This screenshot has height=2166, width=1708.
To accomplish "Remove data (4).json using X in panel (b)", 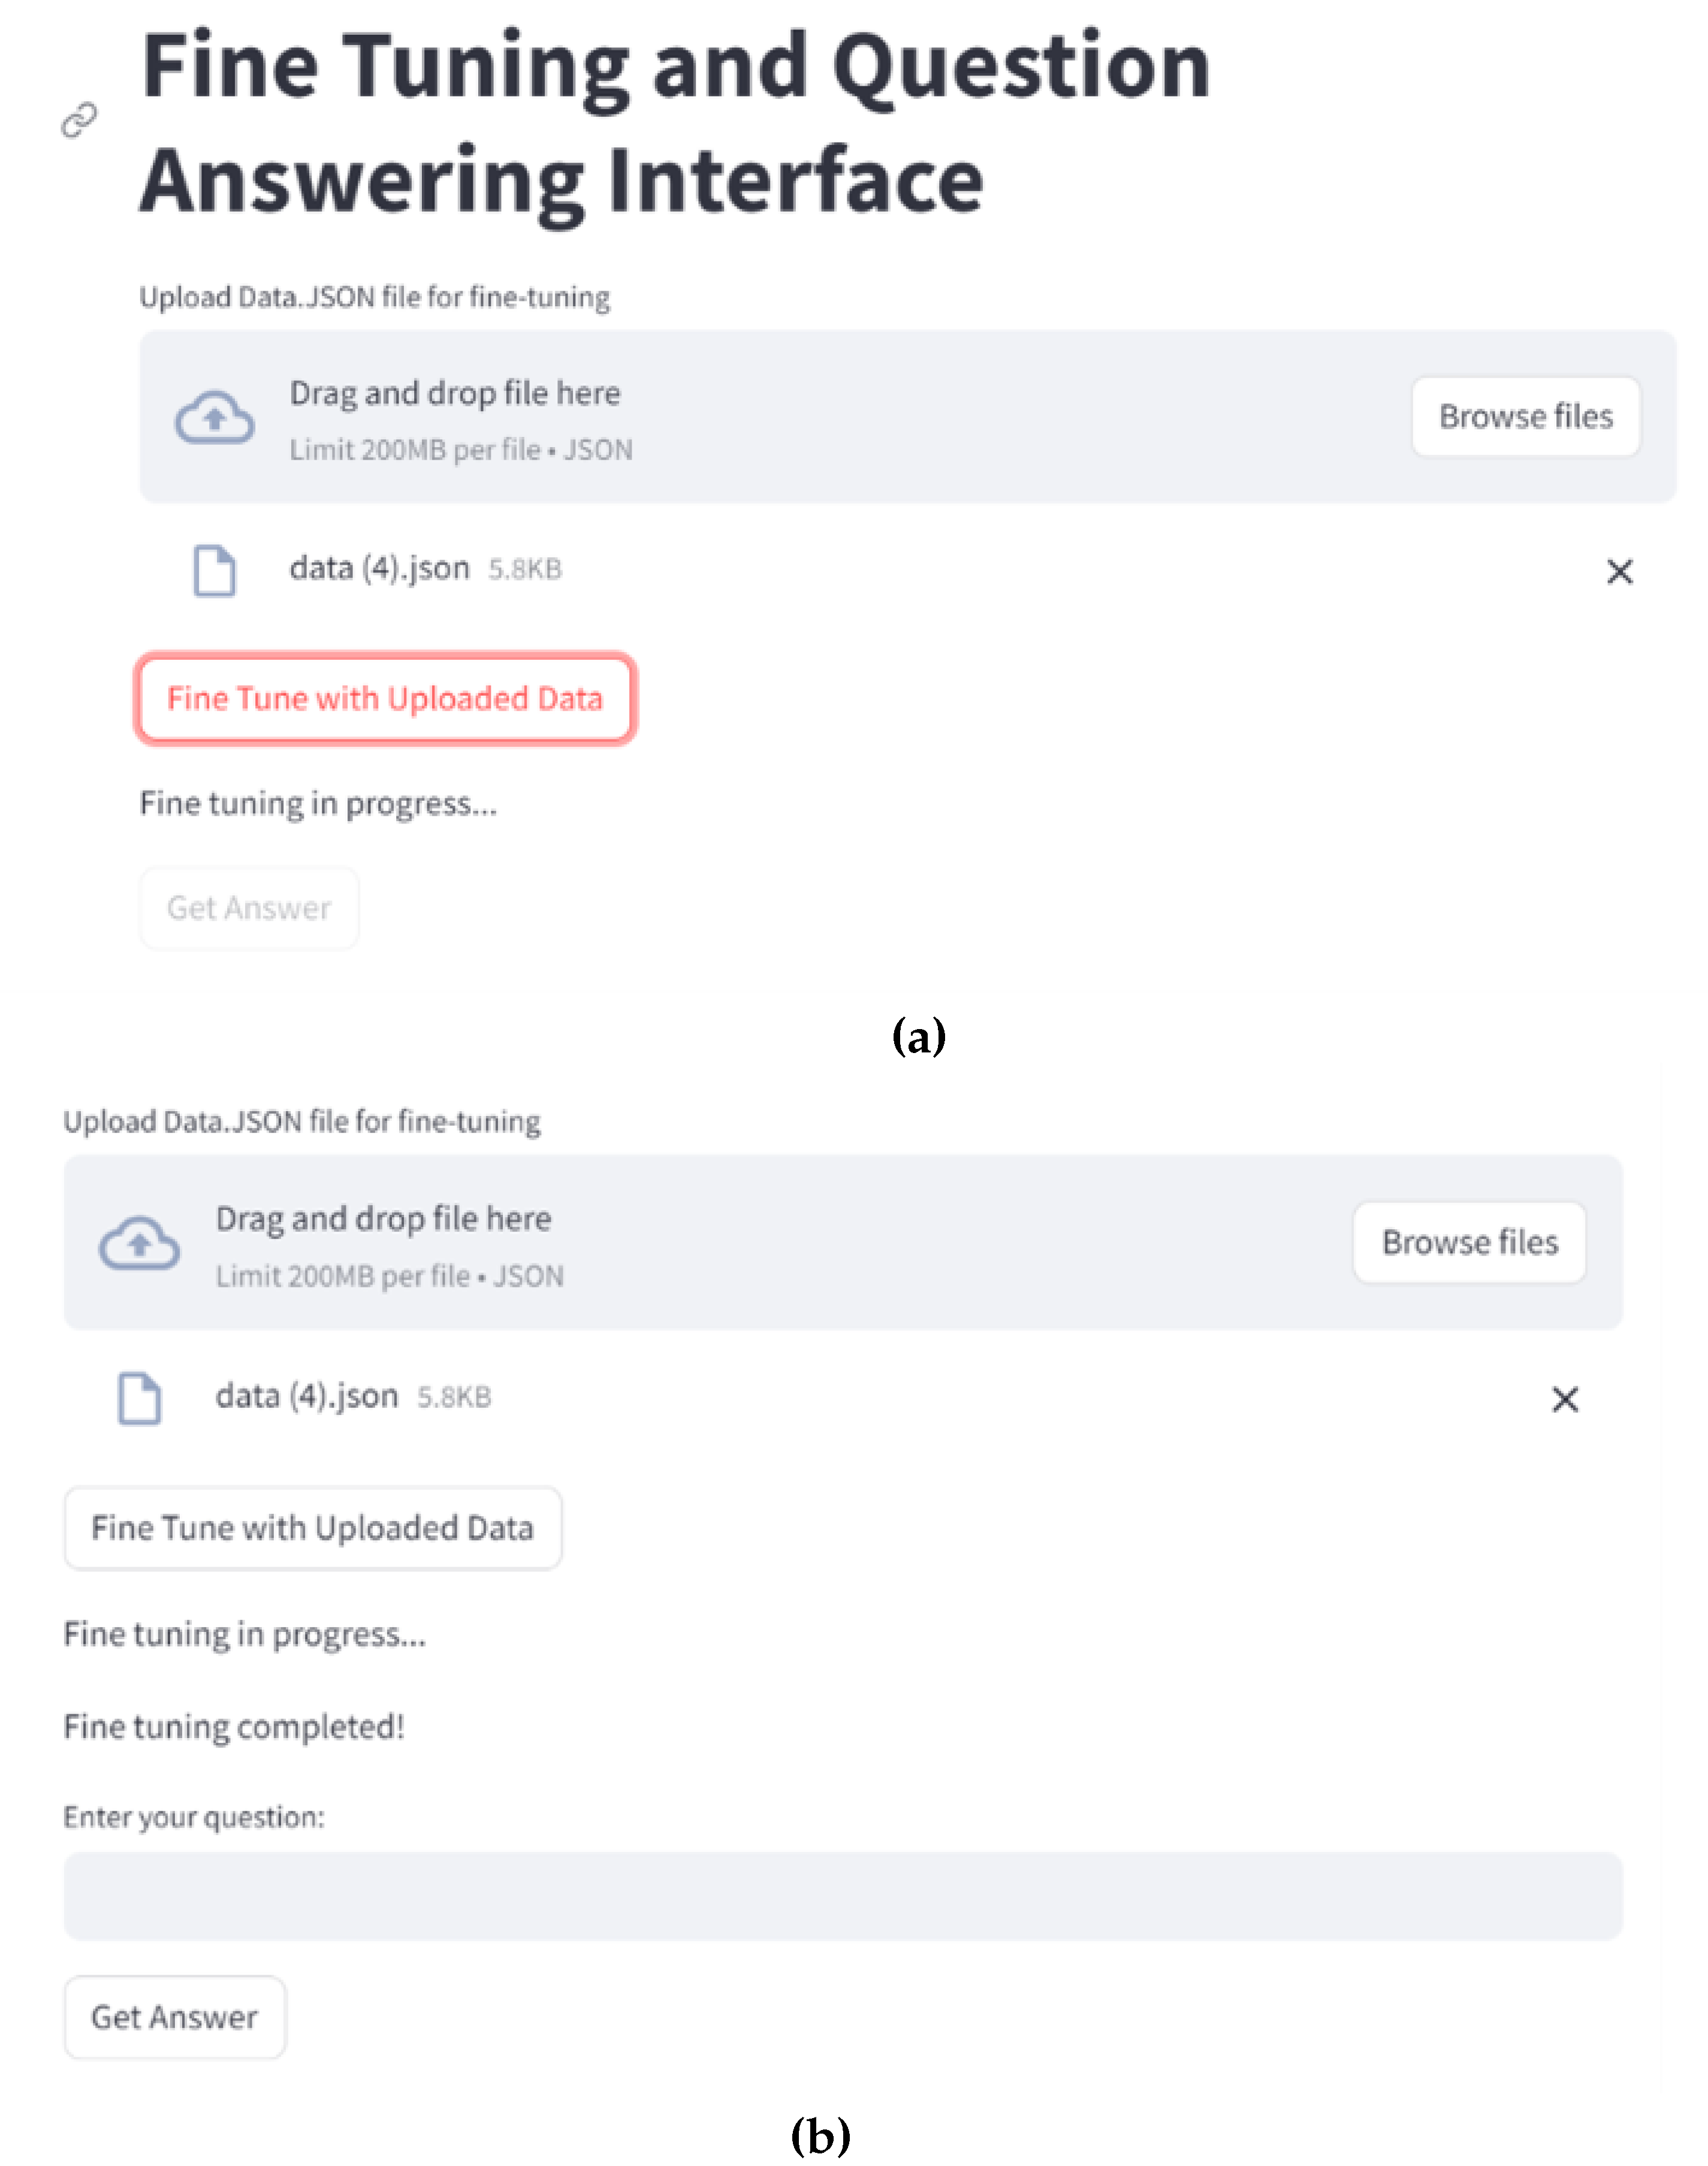I will (x=1565, y=1399).
